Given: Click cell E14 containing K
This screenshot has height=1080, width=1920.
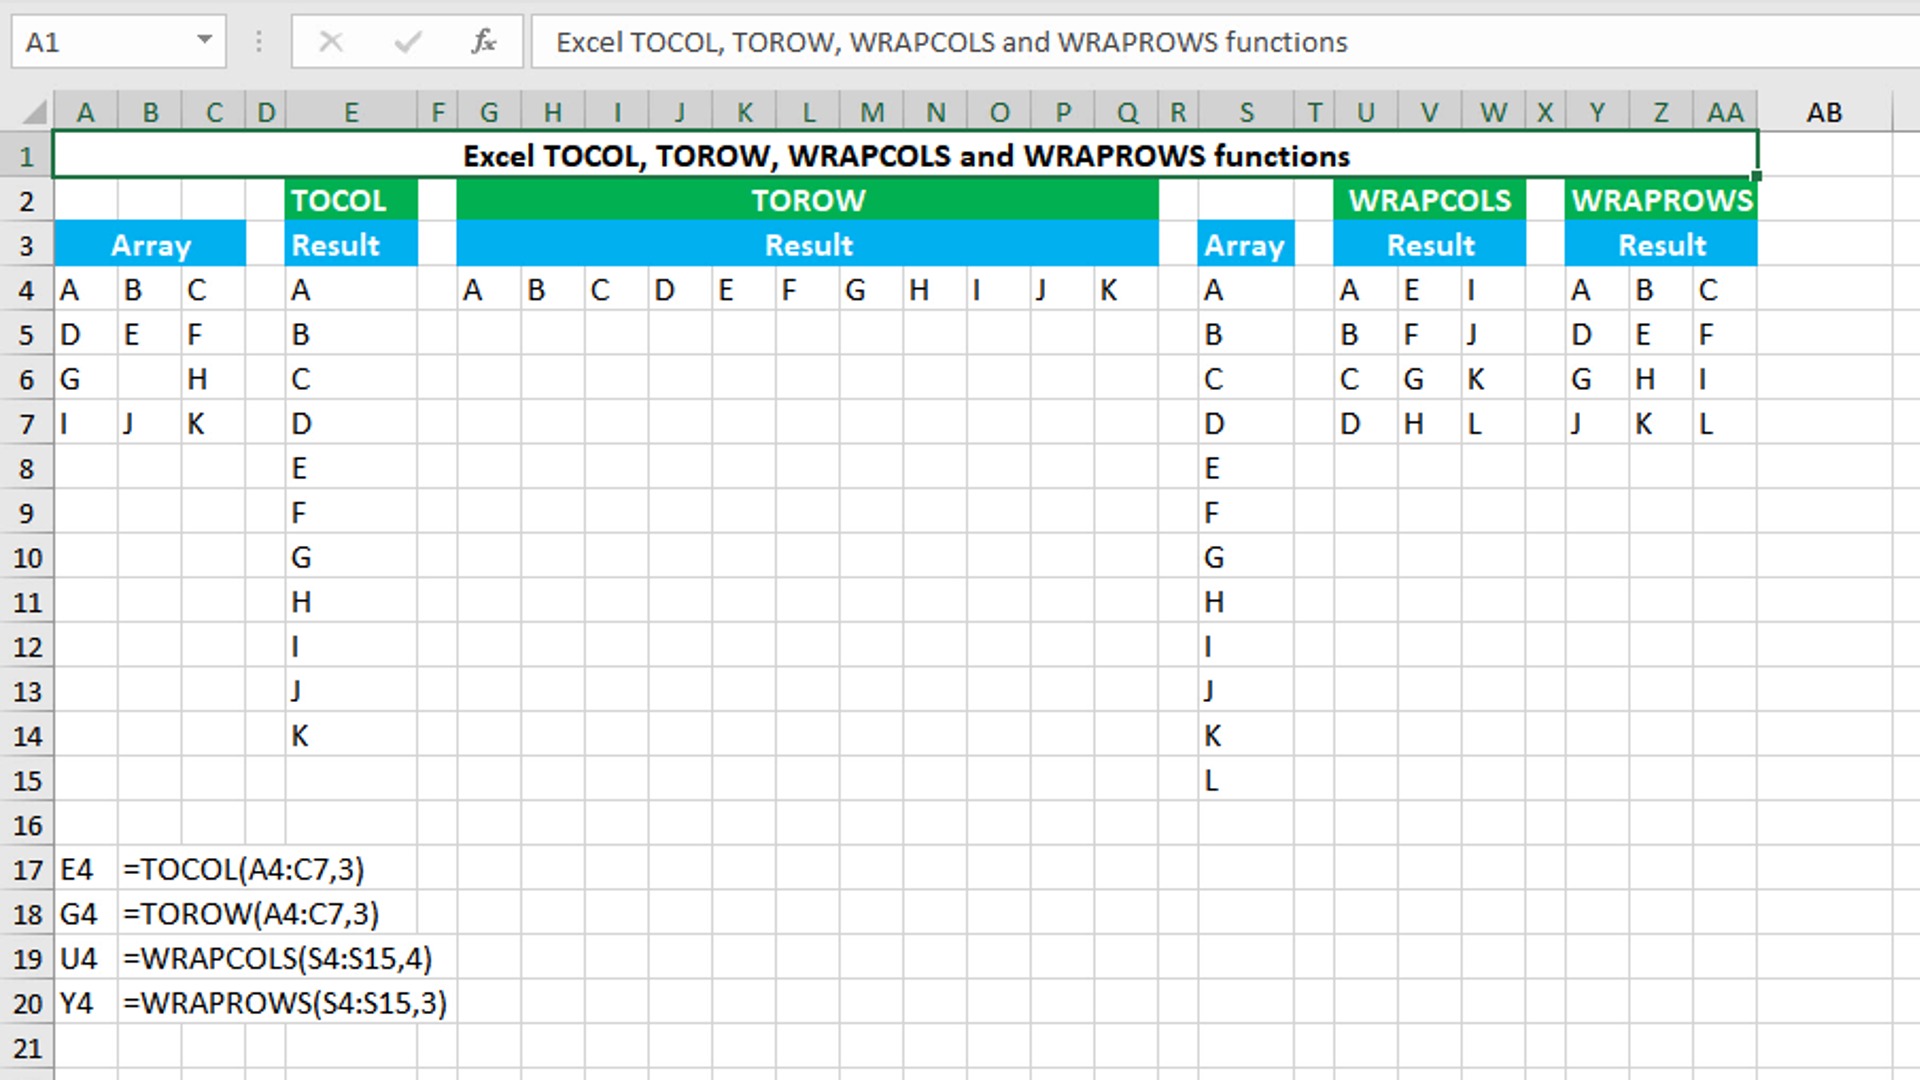Looking at the screenshot, I should (x=351, y=736).
